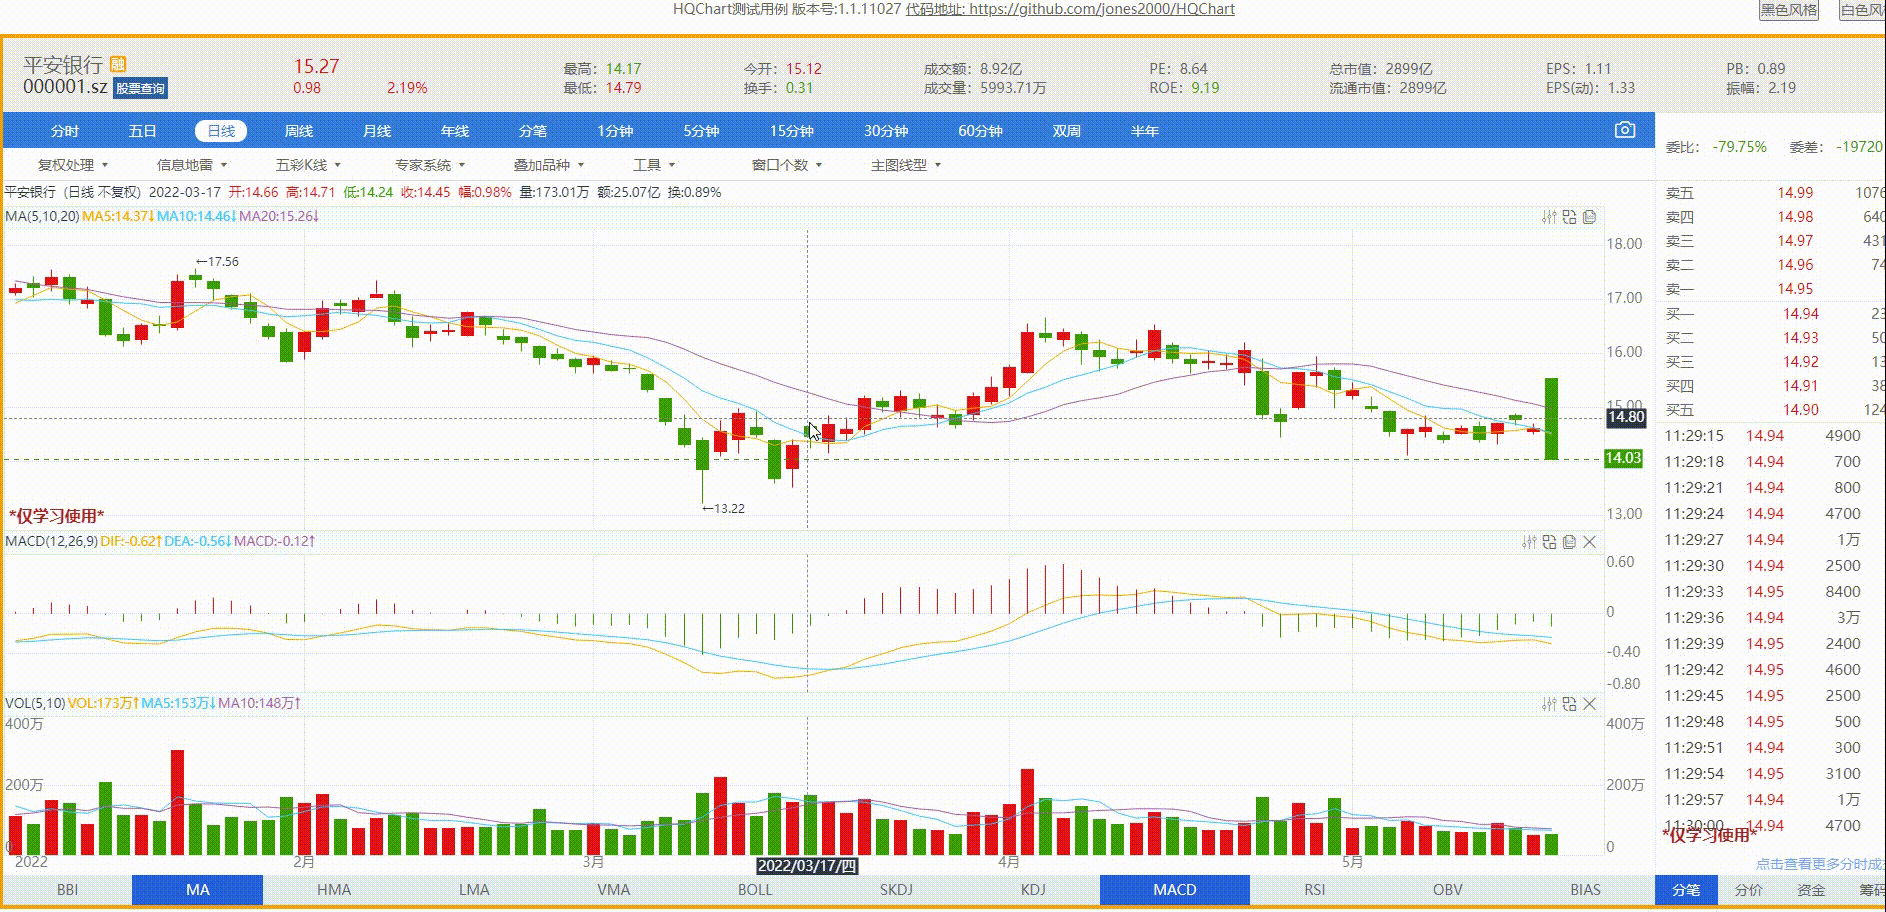Open MA parameter settings via sliders icon
The height and width of the screenshot is (912, 1886).
pyautogui.click(x=1550, y=217)
